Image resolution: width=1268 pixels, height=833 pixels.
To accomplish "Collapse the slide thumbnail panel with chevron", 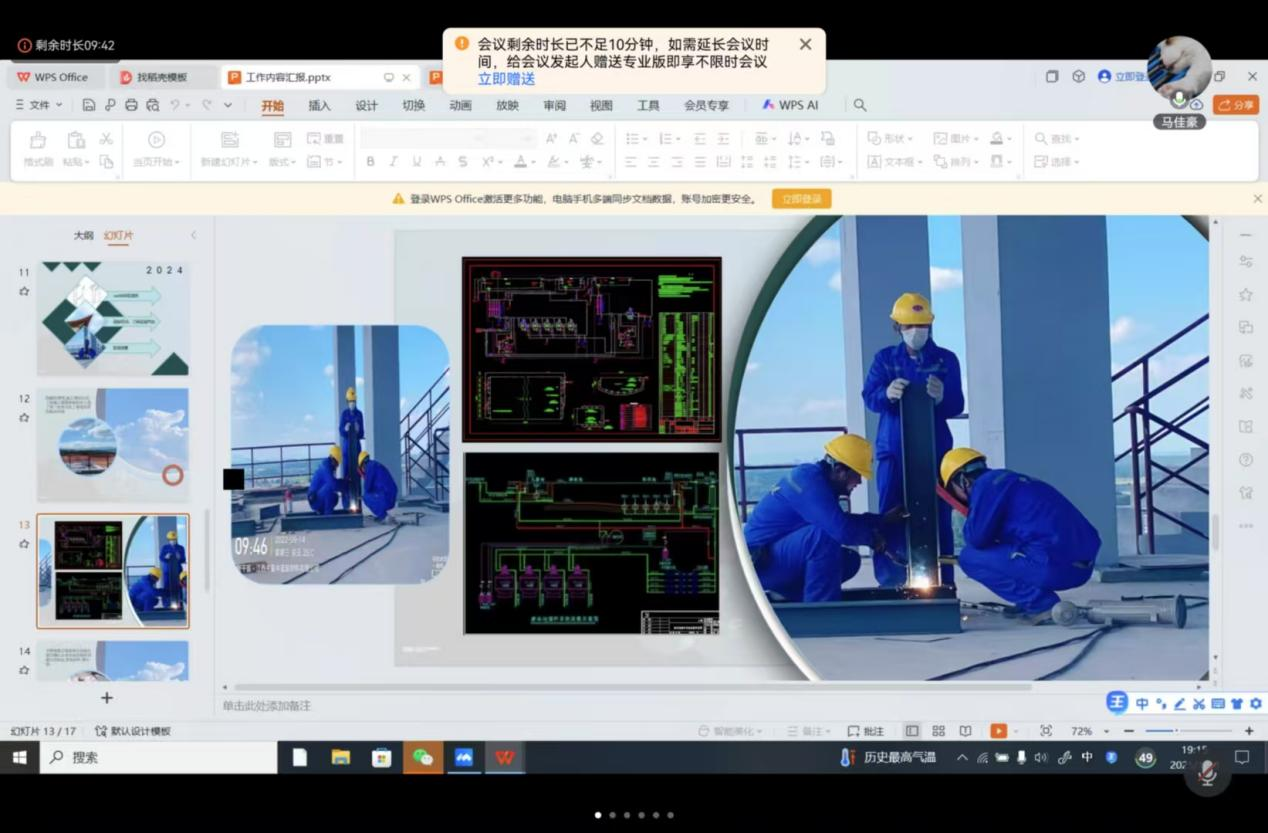I will 194,236.
